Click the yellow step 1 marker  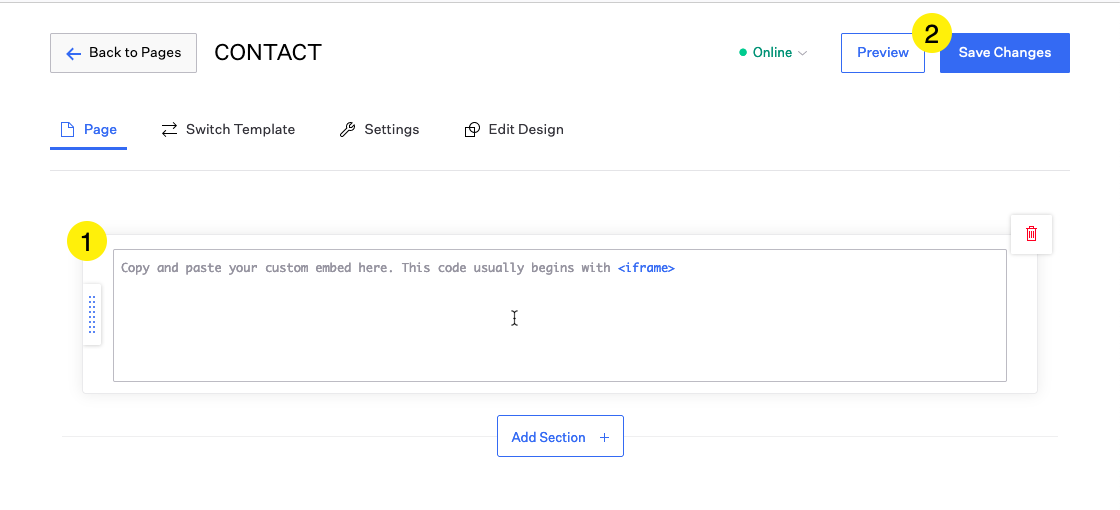tap(86, 241)
